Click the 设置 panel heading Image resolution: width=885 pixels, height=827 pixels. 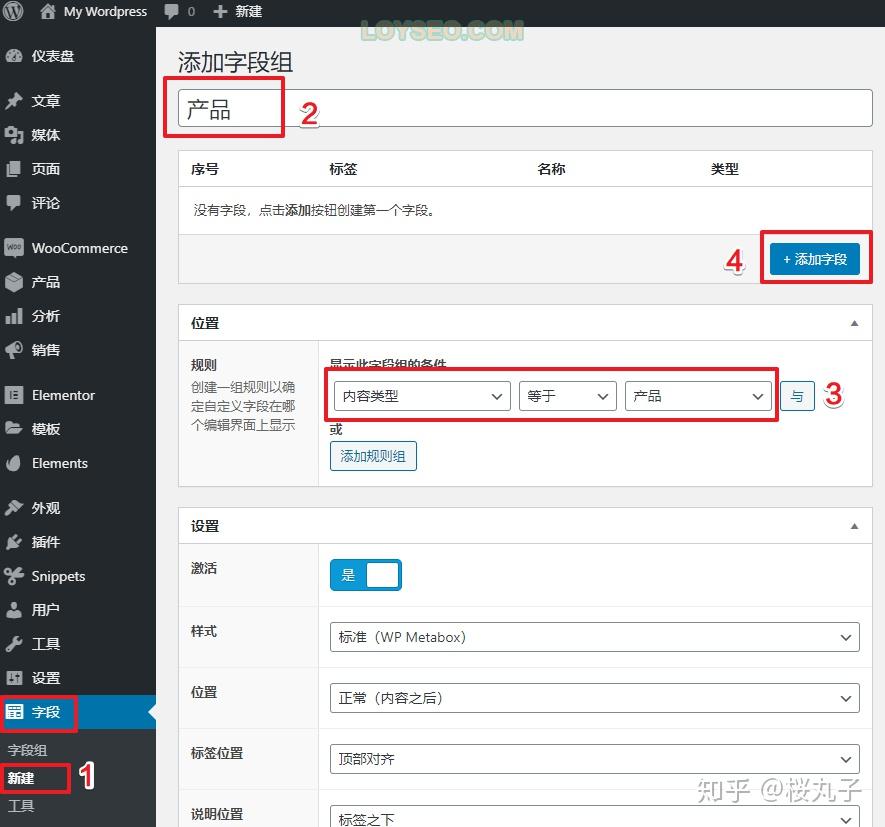coord(205,526)
